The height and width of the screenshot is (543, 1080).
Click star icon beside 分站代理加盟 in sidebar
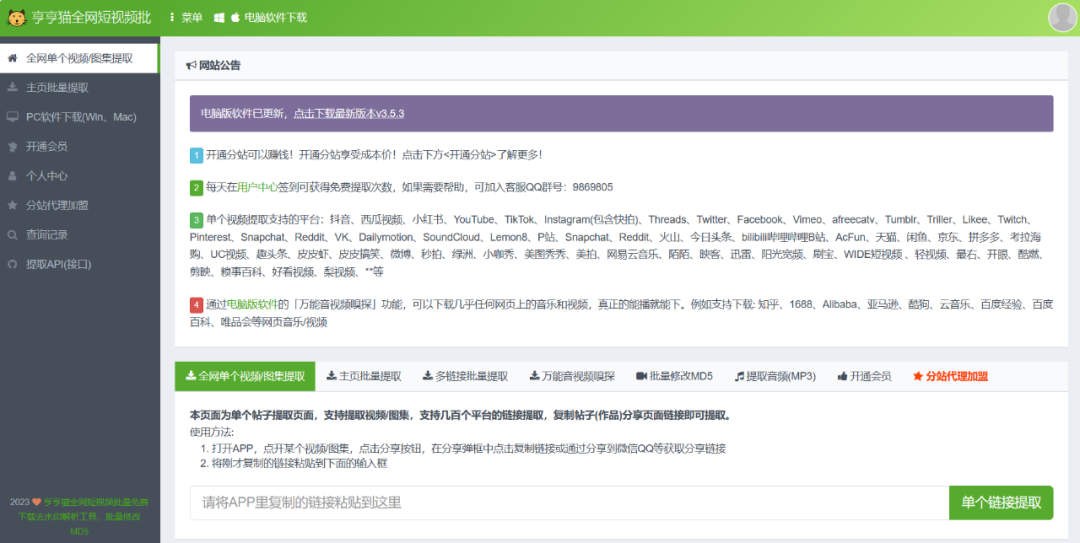(12, 205)
